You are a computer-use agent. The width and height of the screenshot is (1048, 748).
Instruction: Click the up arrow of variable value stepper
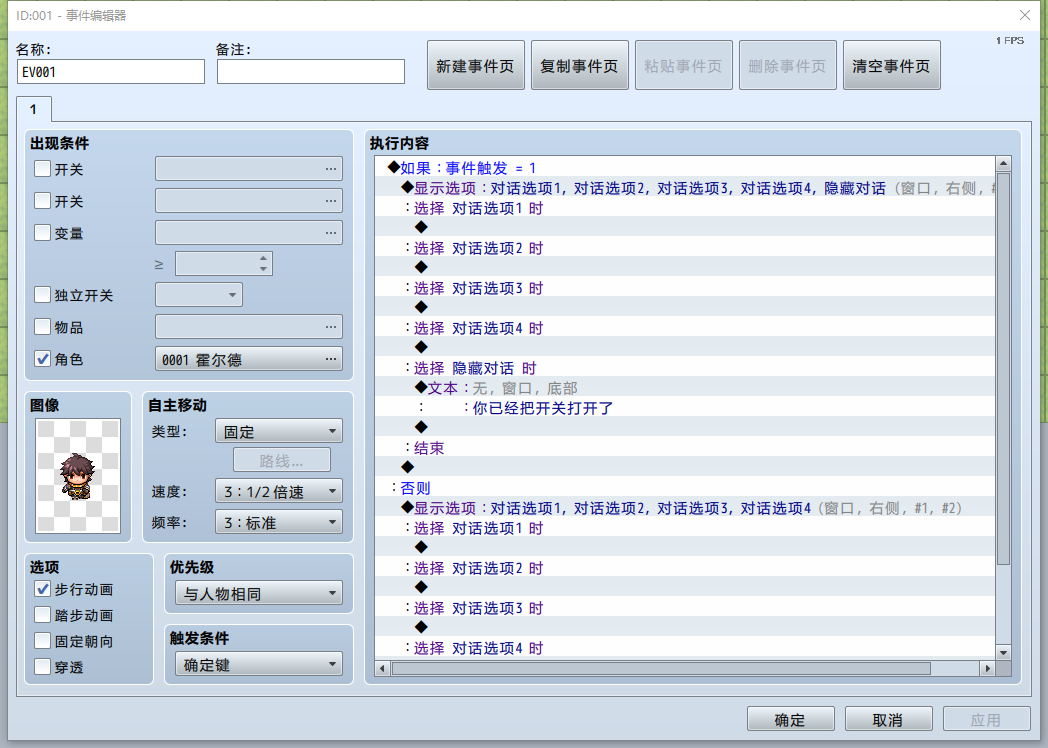[263, 258]
